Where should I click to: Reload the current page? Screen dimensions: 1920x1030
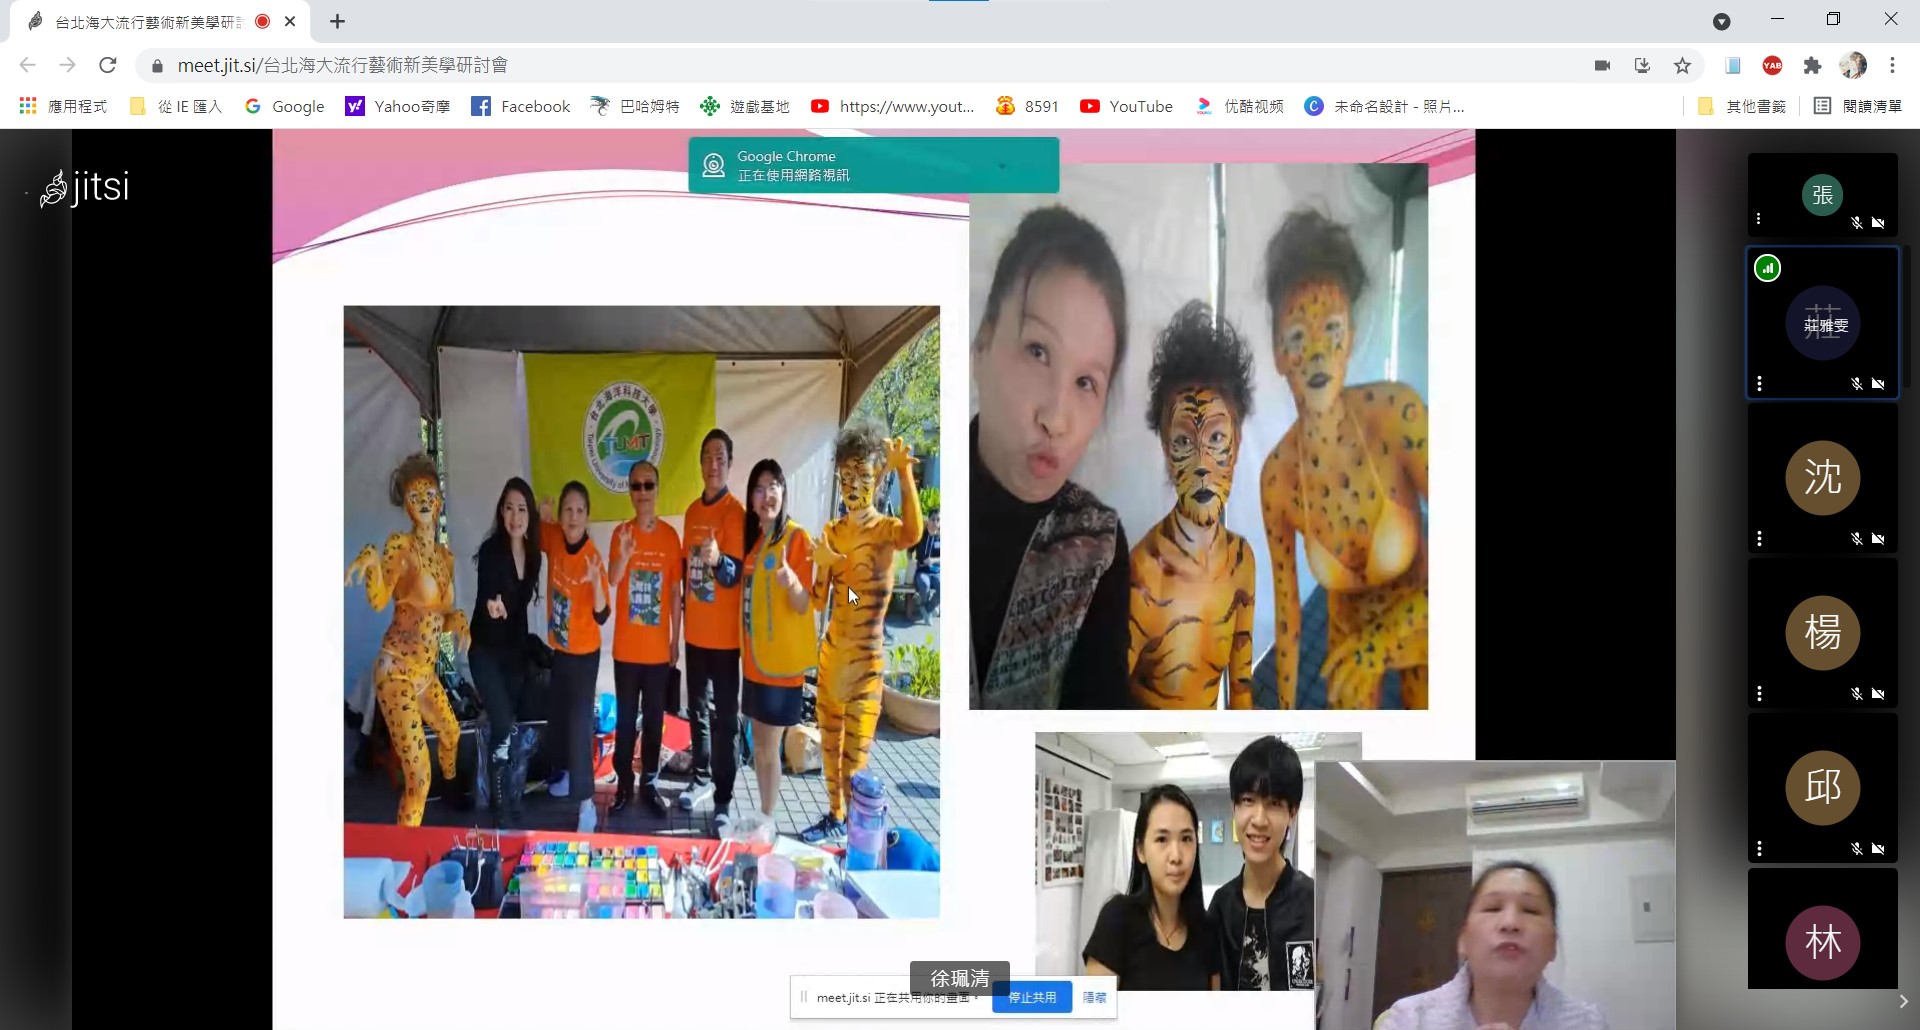pos(108,66)
